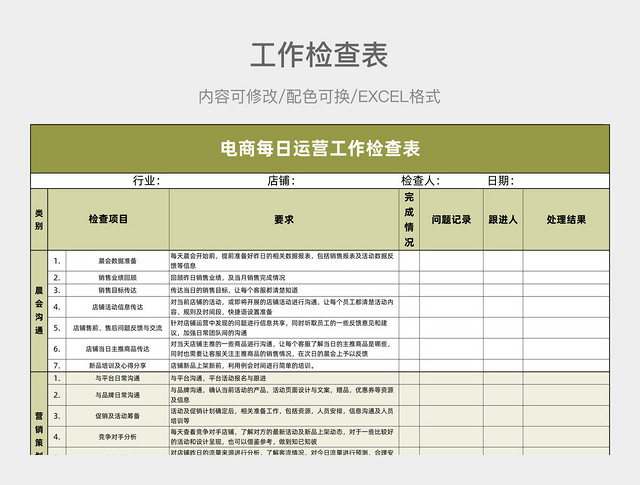Image resolution: width=640 pixels, height=485 pixels.
Task: Click the '促销及活动筹备' item cell
Action: 118,416
